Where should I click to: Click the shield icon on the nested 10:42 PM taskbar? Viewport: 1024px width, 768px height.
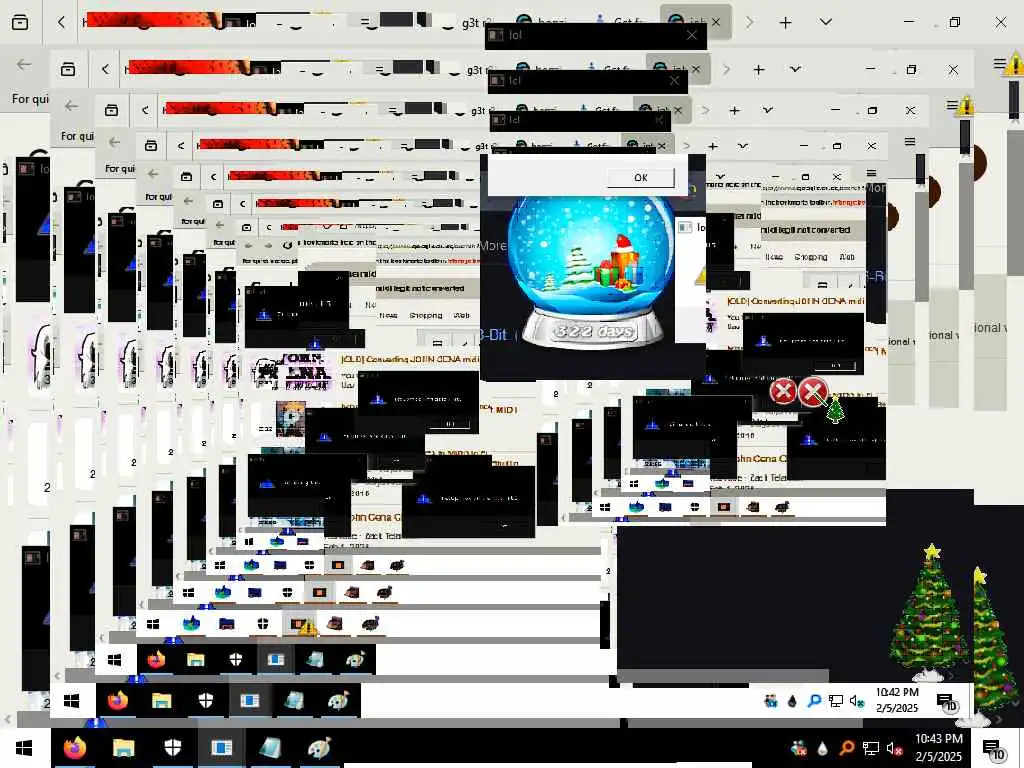point(206,701)
